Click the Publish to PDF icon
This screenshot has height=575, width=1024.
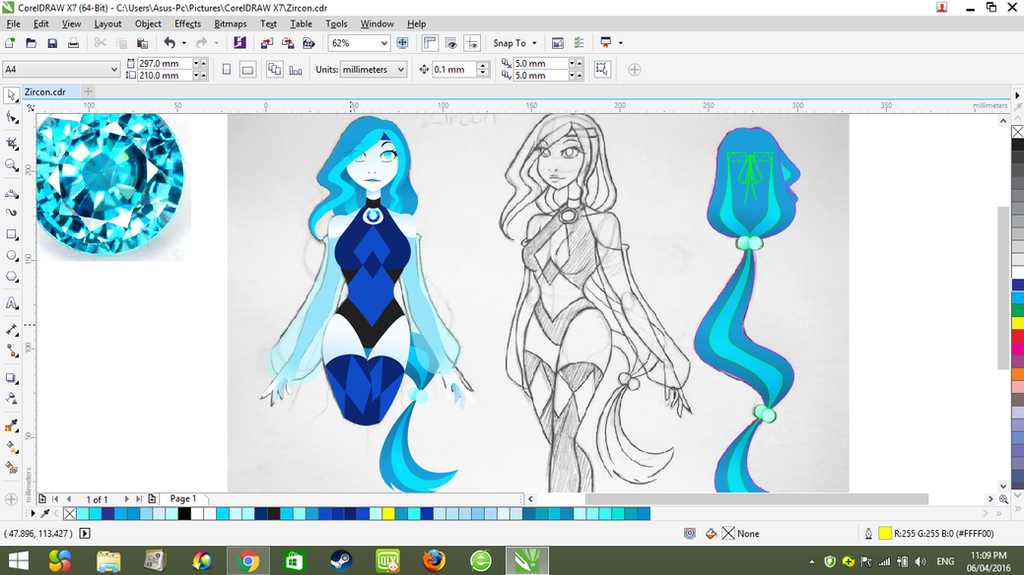pos(308,43)
